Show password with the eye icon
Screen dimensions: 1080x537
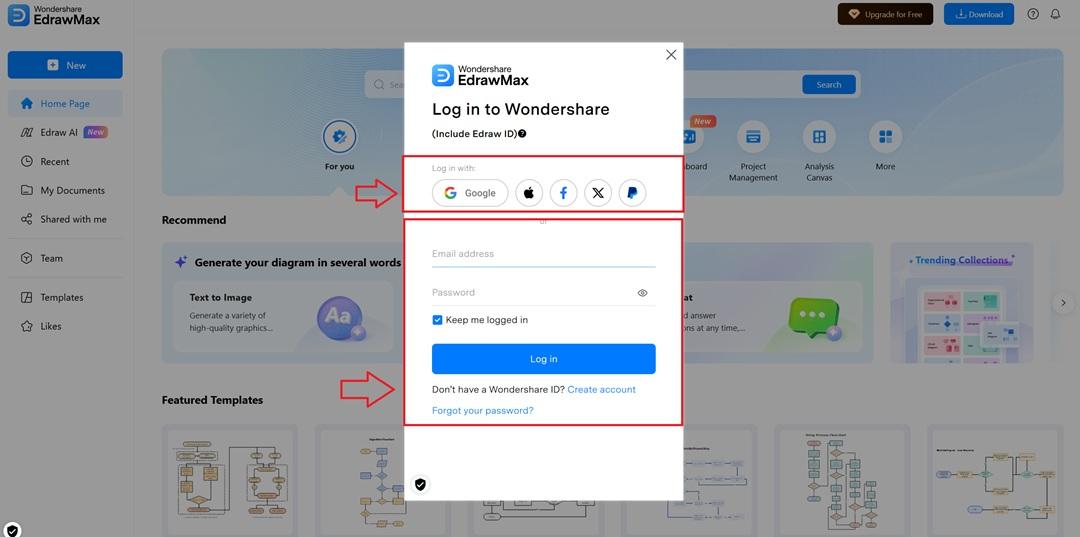click(x=643, y=293)
